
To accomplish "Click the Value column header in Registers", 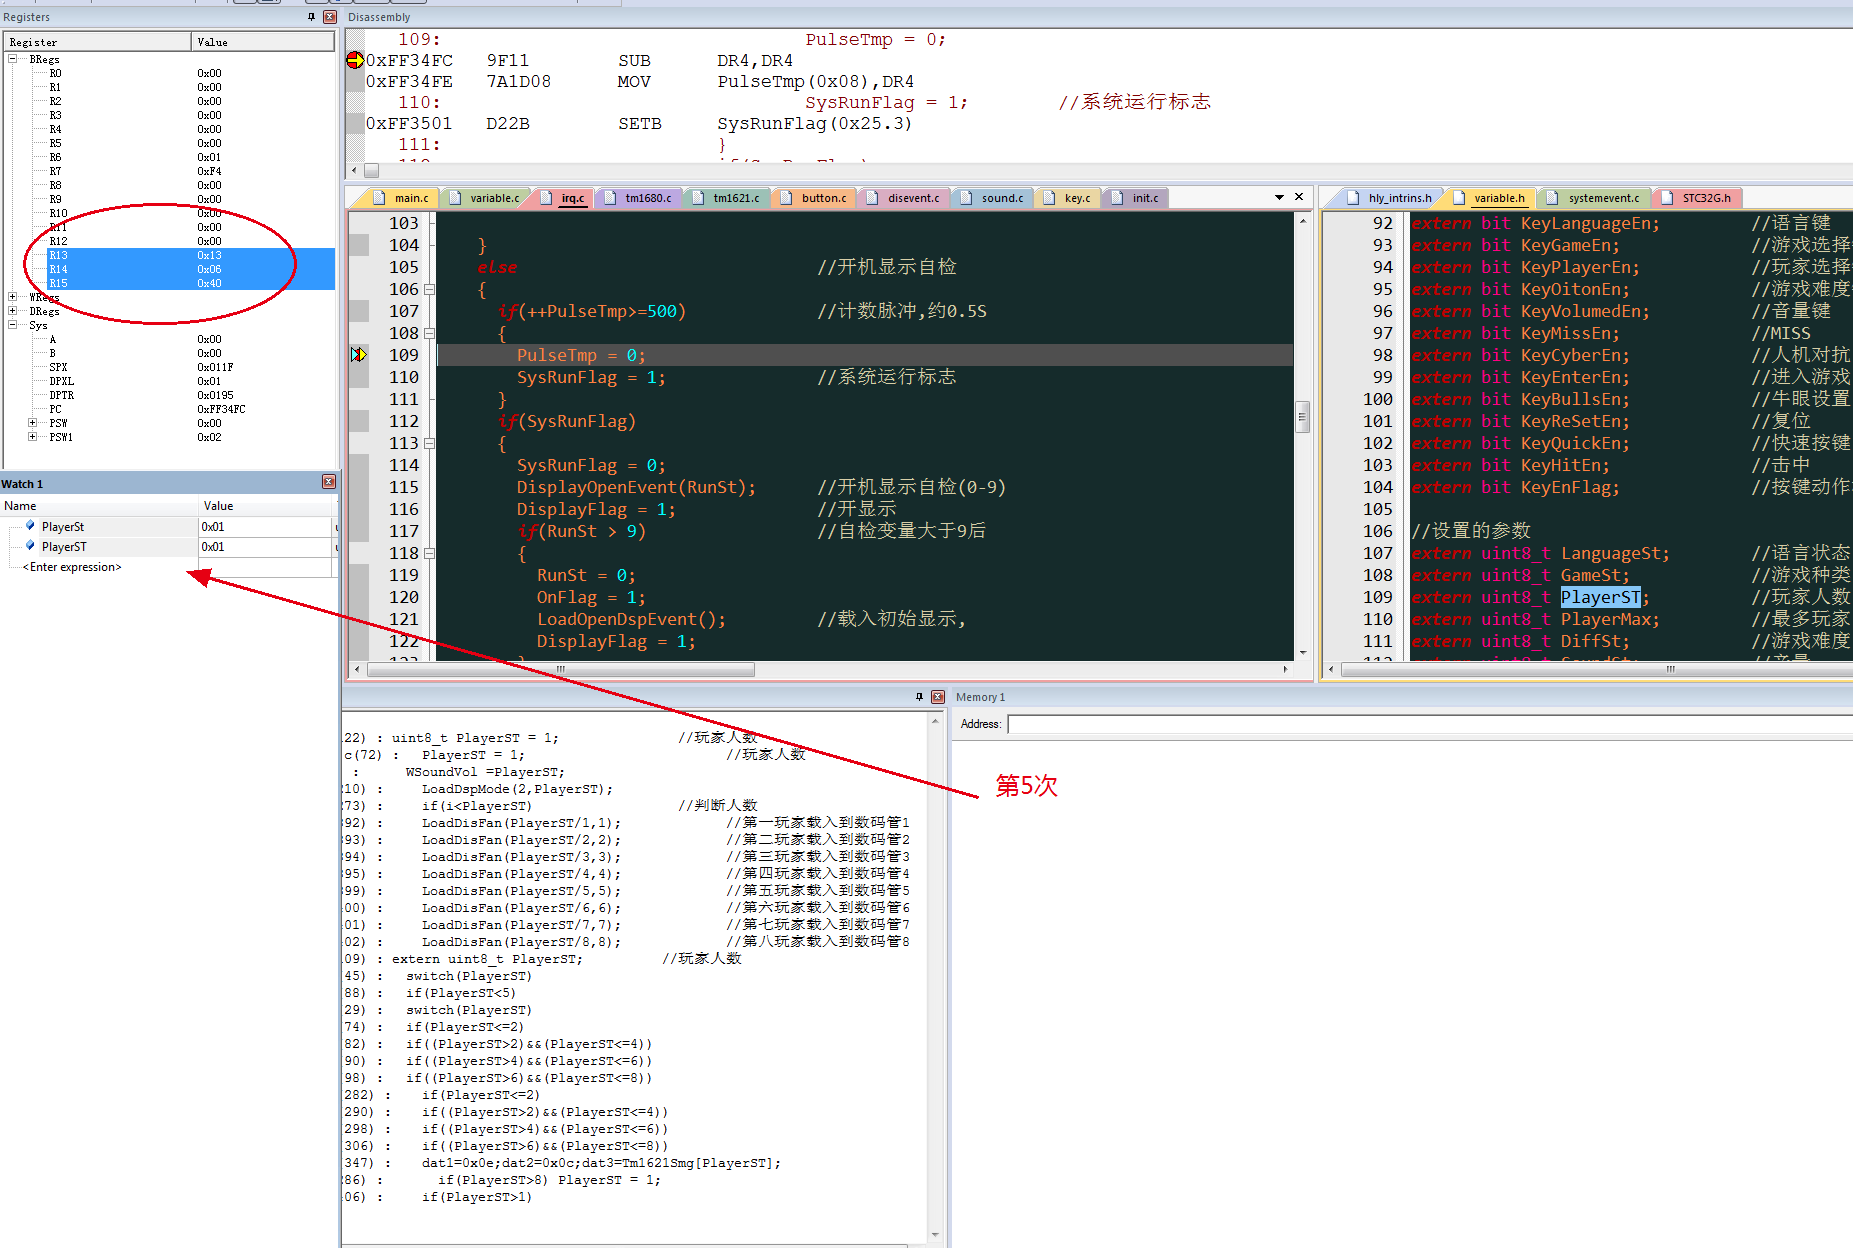I will (x=263, y=42).
